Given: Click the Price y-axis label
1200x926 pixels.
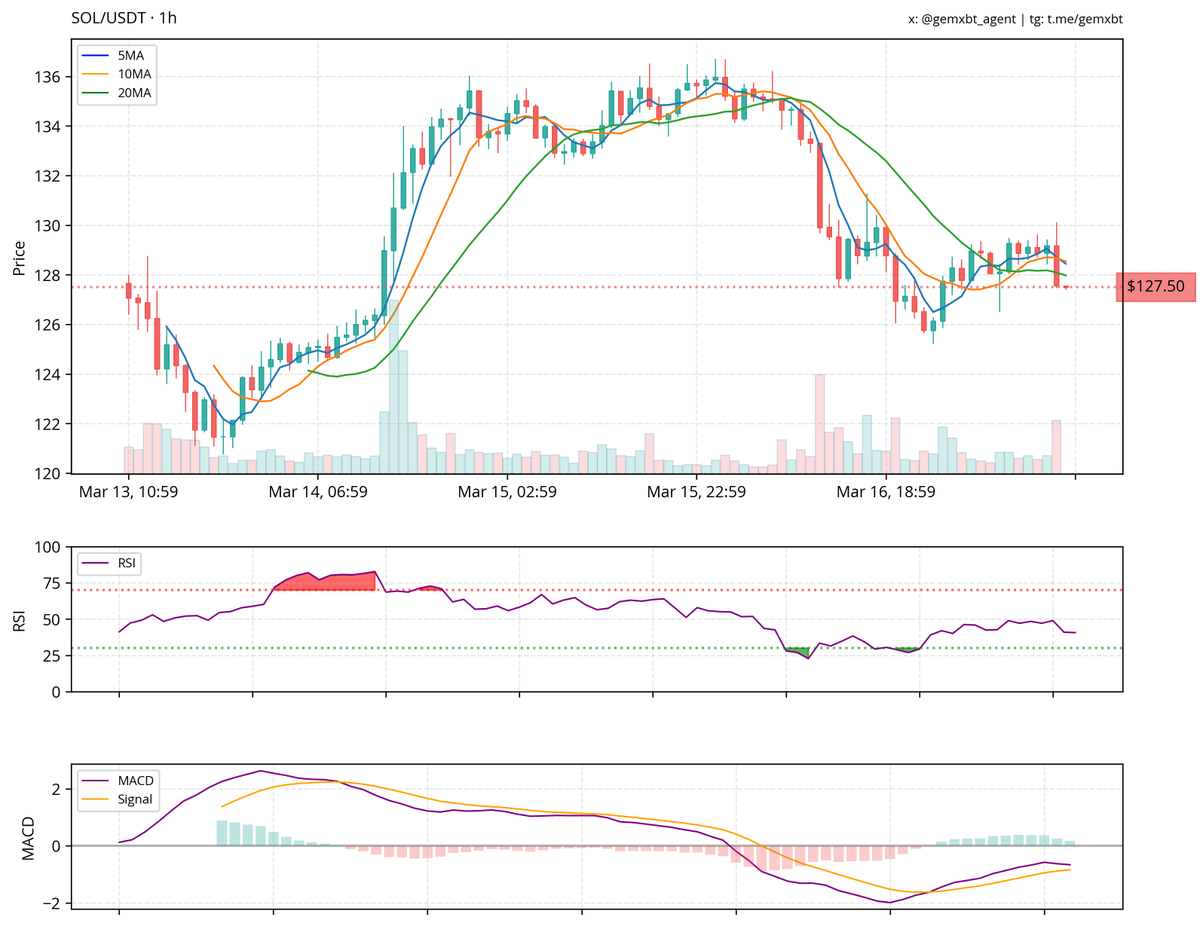Looking at the screenshot, I should coord(19,256).
